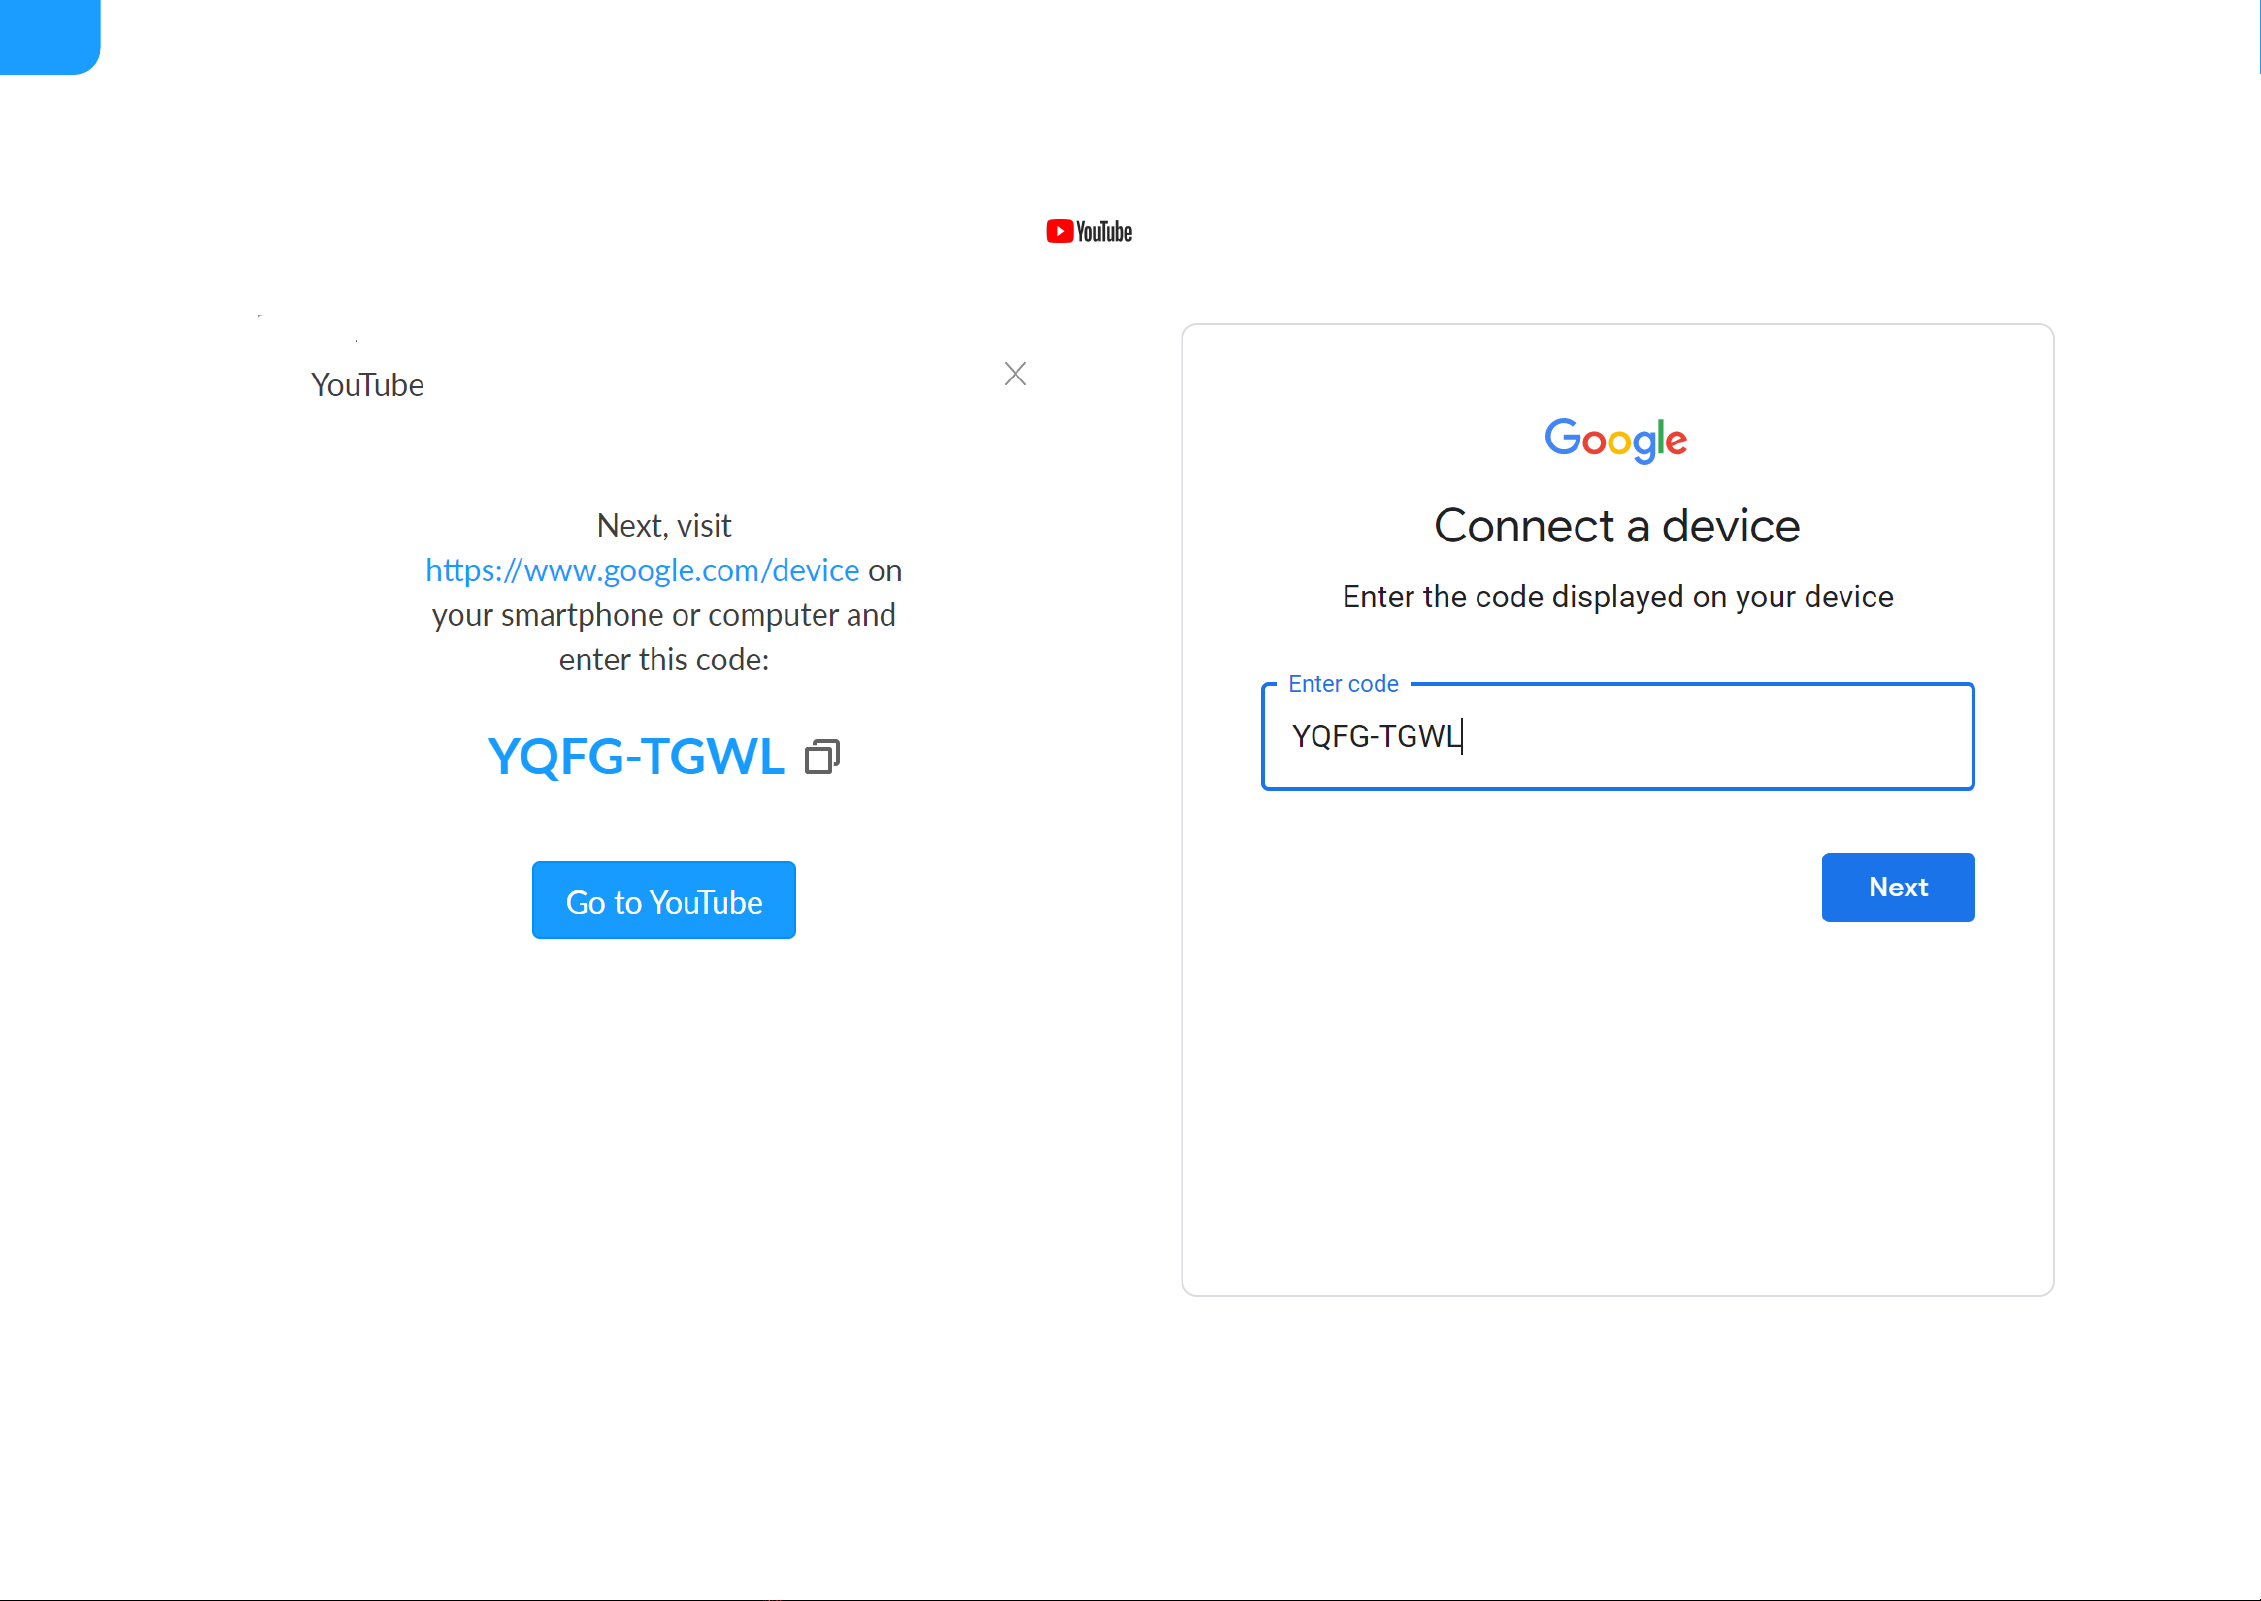Screen dimensions: 2261x1601
Task: Select the blue YQFG-TGWL code text
Action: [636, 756]
